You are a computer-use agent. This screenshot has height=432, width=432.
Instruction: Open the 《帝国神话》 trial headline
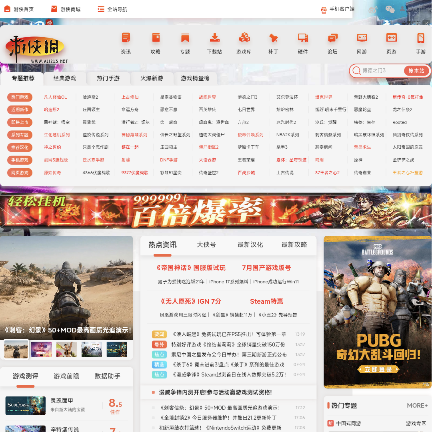191,268
